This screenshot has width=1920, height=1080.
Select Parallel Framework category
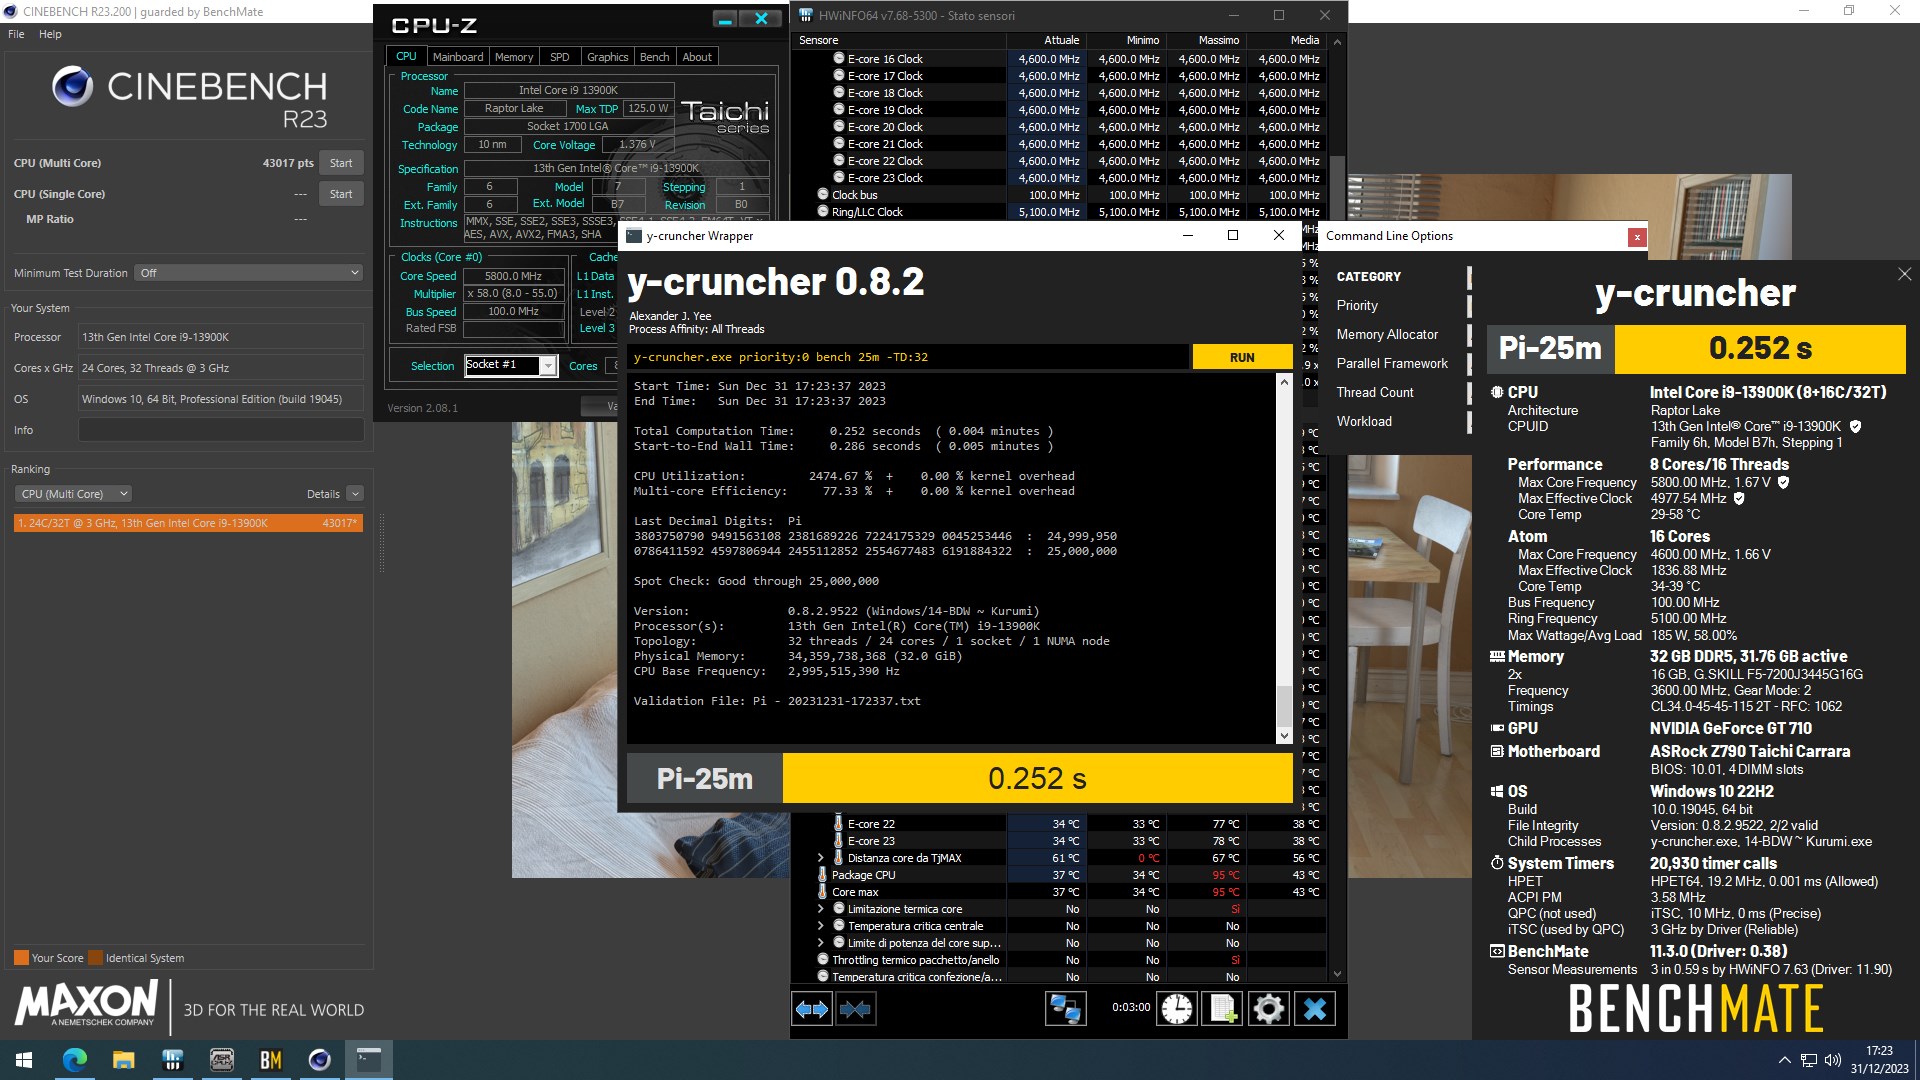[1392, 364]
